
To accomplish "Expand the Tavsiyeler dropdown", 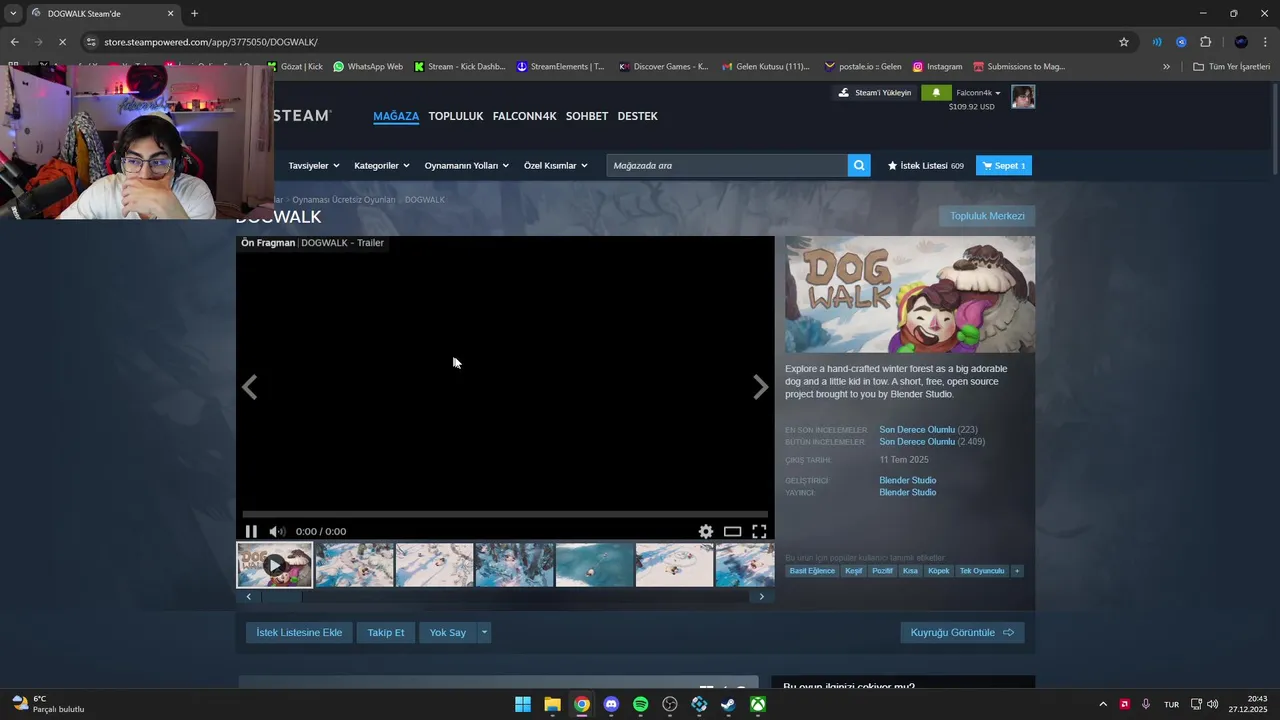I will point(314,166).
